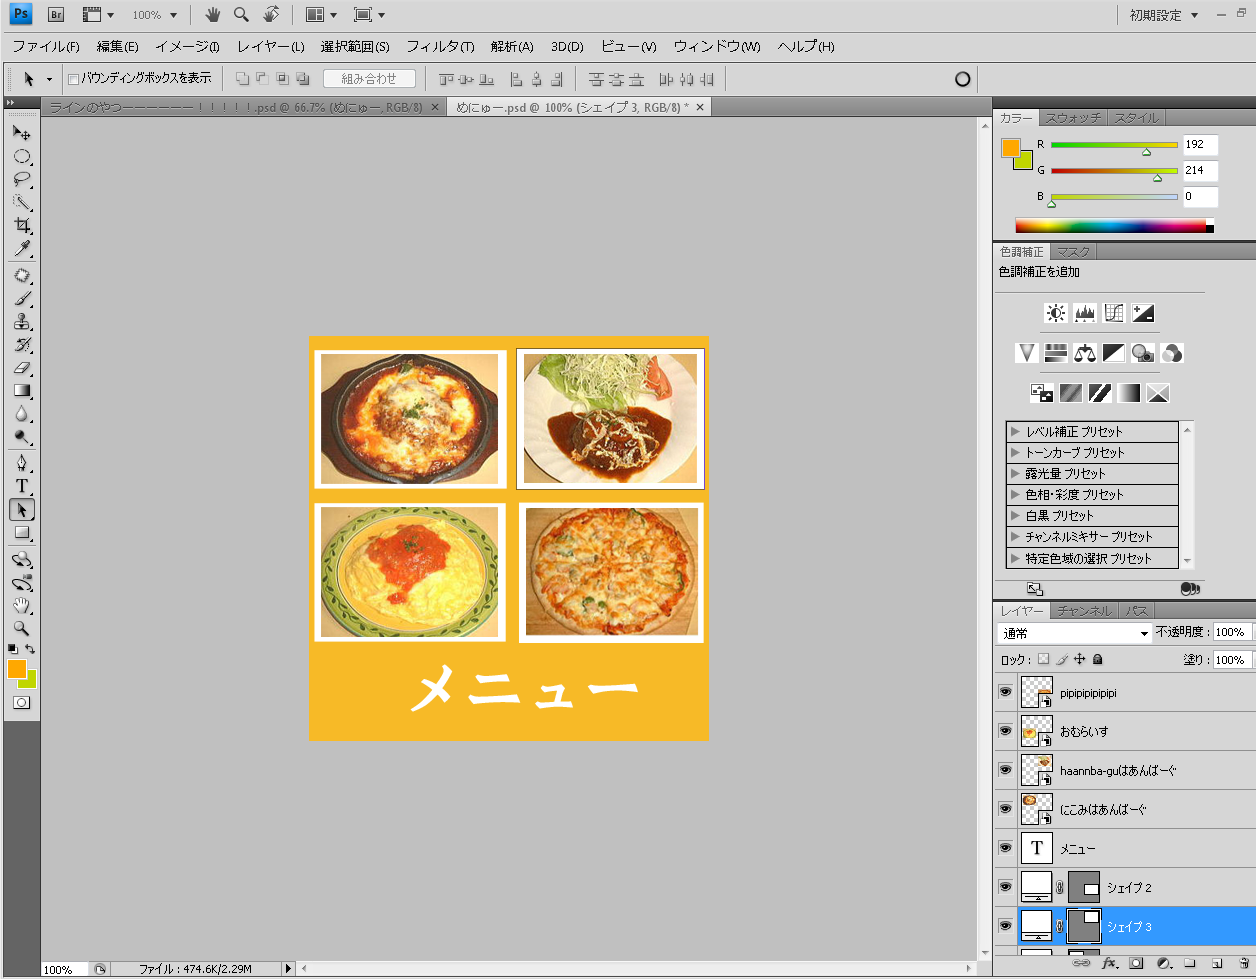Add layer style with fx icon

click(x=1109, y=964)
